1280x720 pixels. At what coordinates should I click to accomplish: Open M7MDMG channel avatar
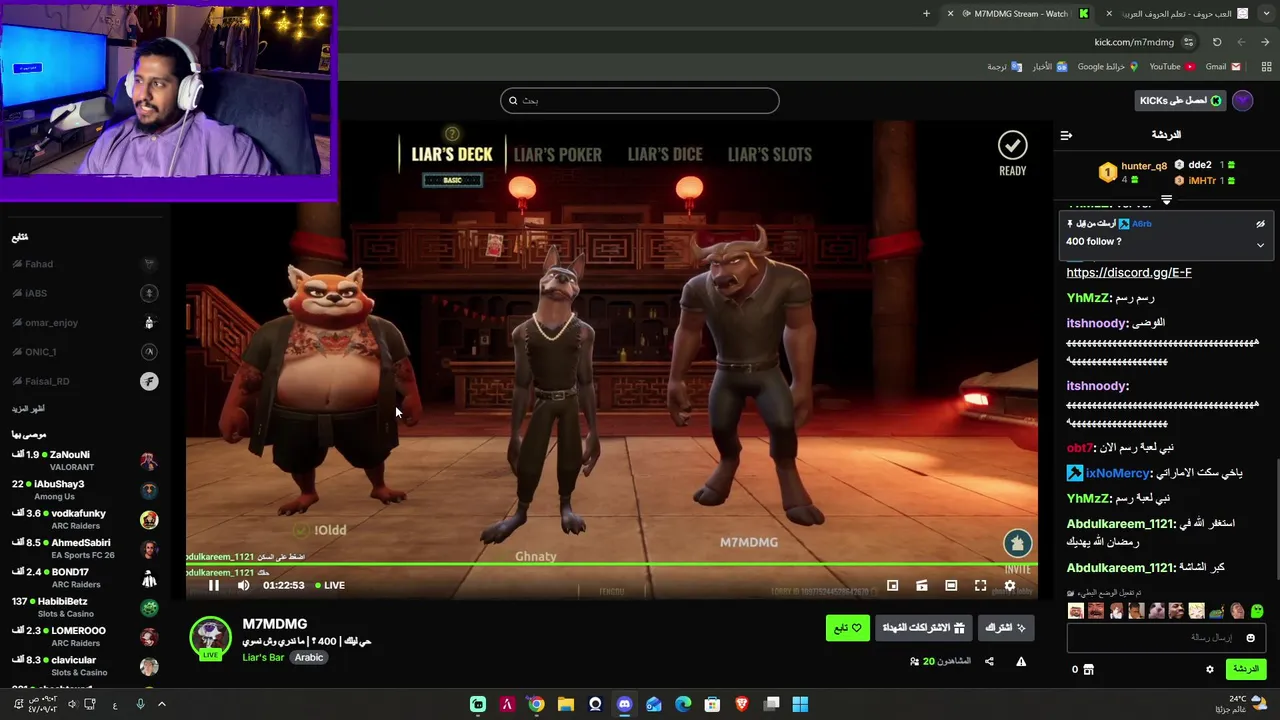click(210, 638)
